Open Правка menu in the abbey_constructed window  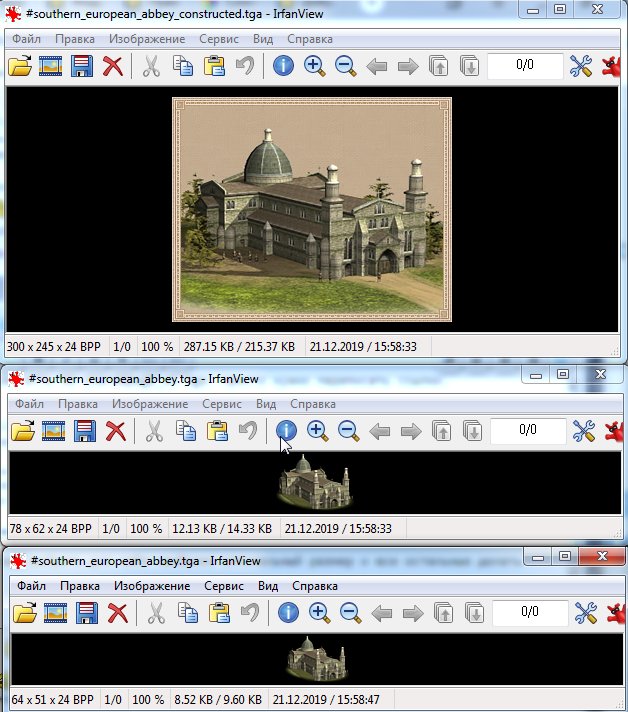click(75, 39)
